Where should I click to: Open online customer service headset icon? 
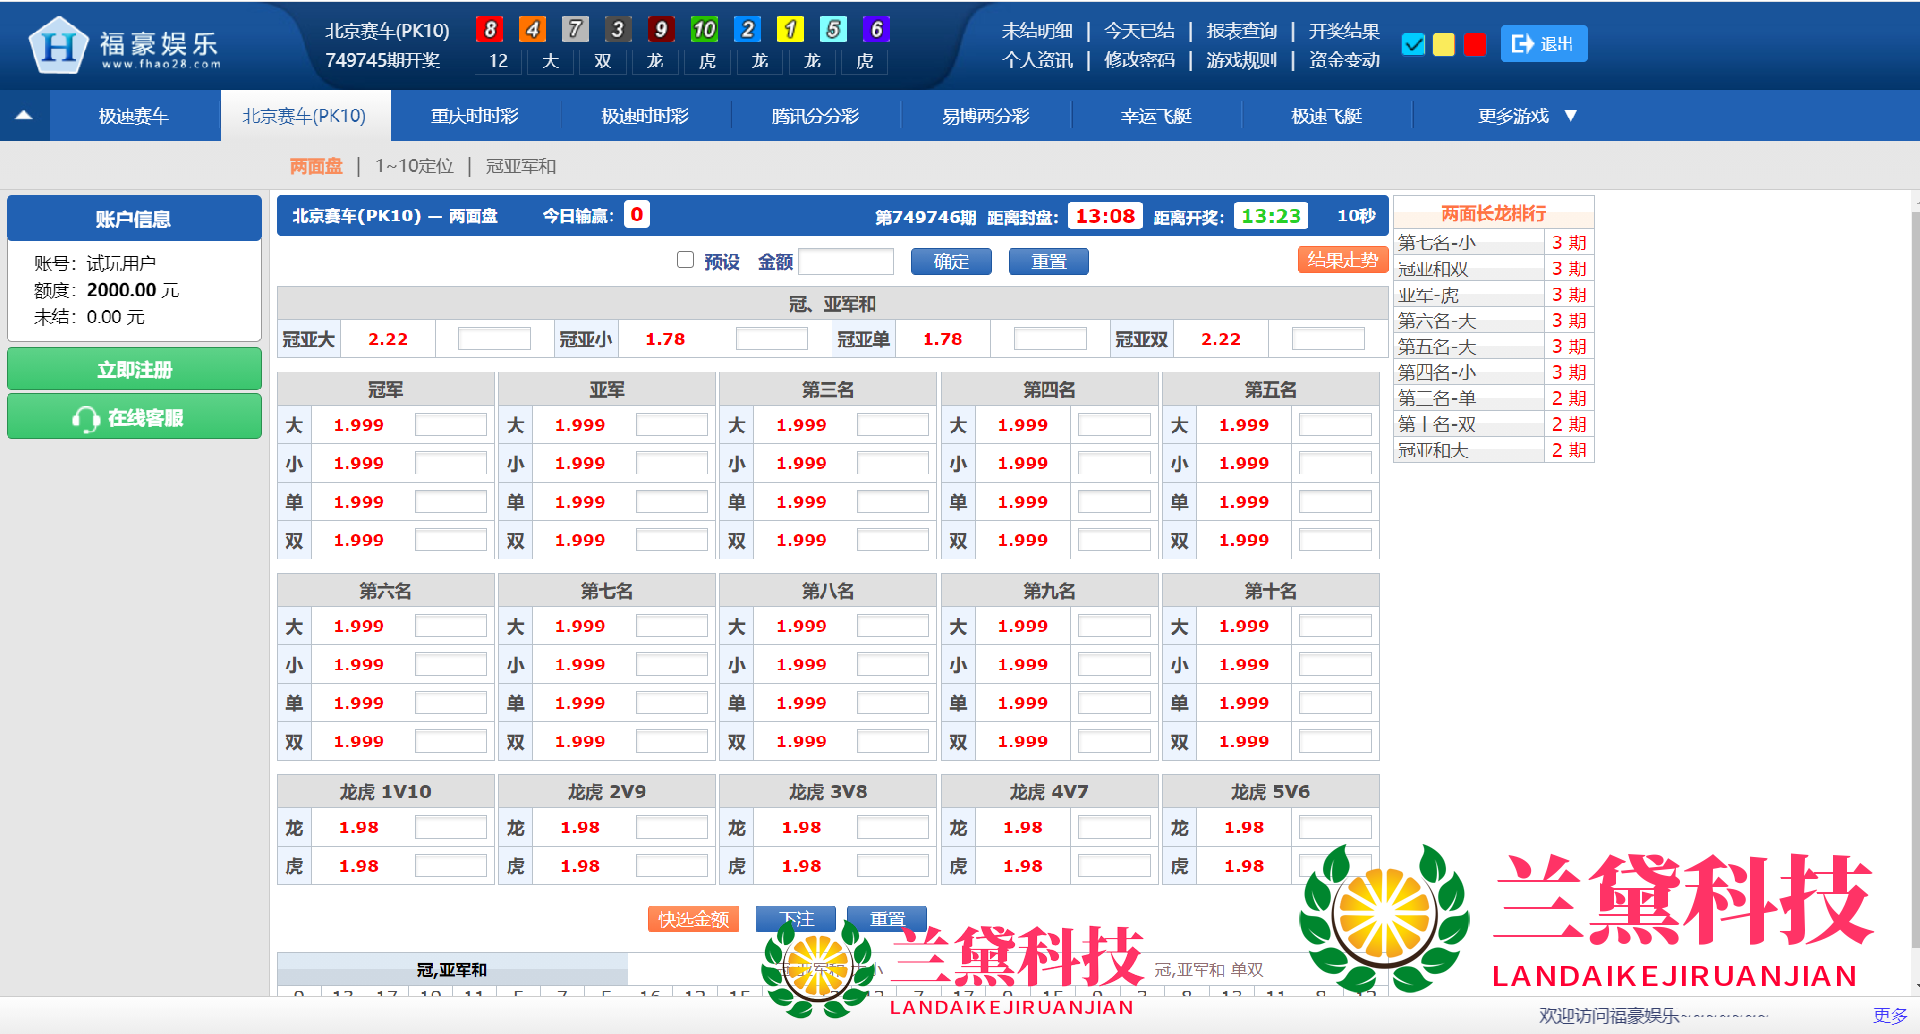85,419
